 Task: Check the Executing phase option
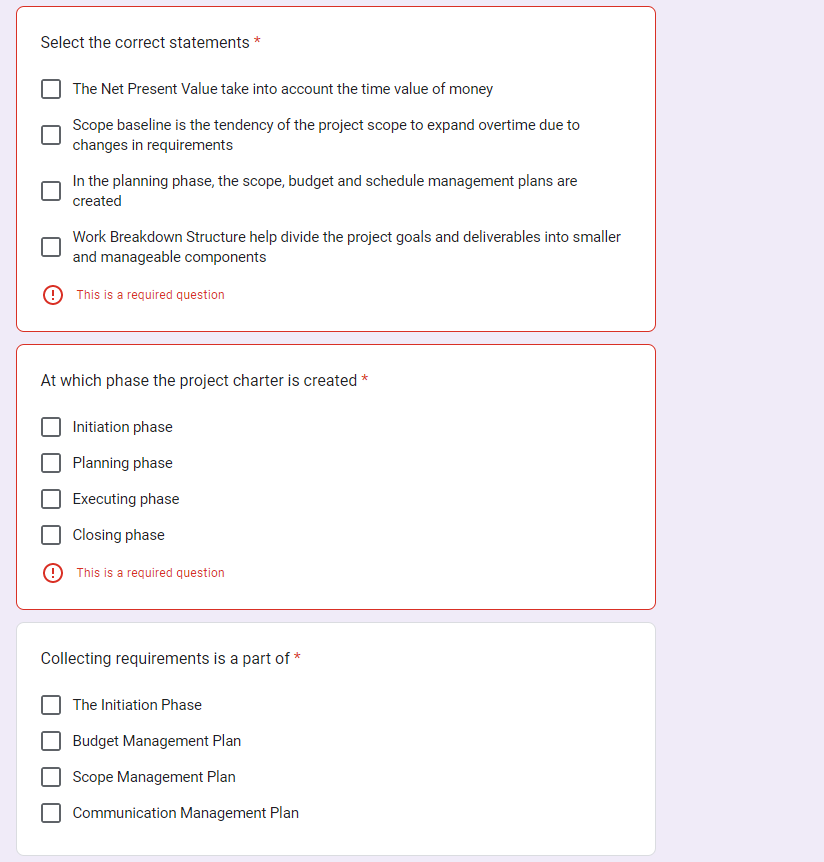tap(51, 499)
